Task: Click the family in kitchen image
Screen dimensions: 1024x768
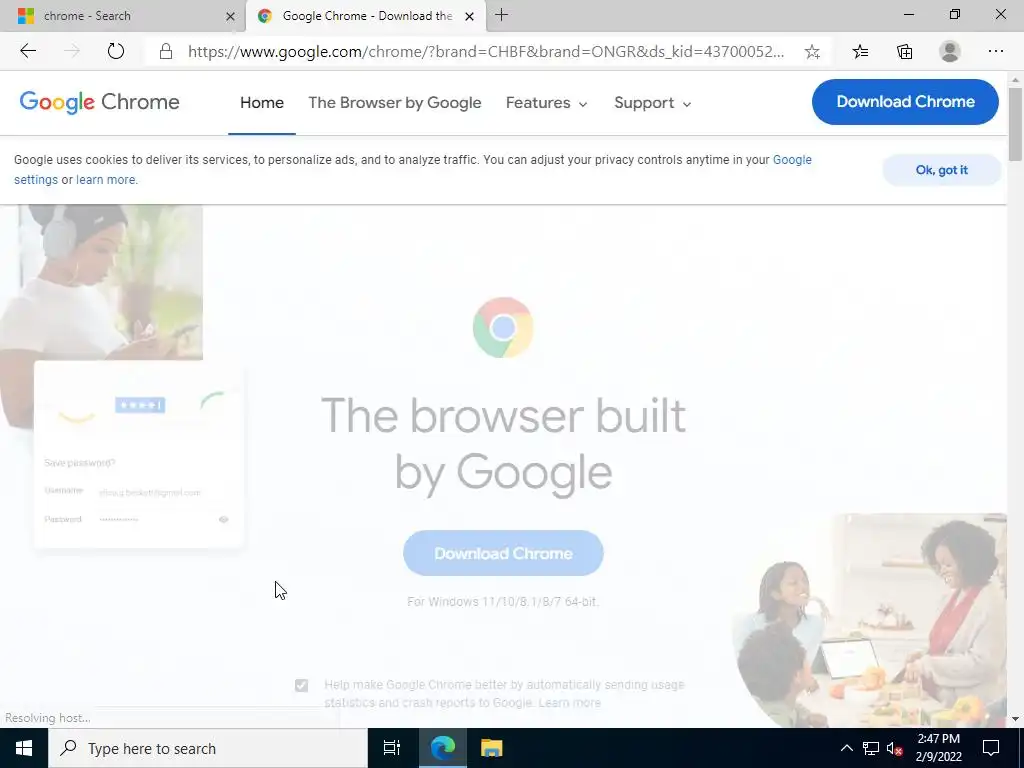Action: pos(869,620)
